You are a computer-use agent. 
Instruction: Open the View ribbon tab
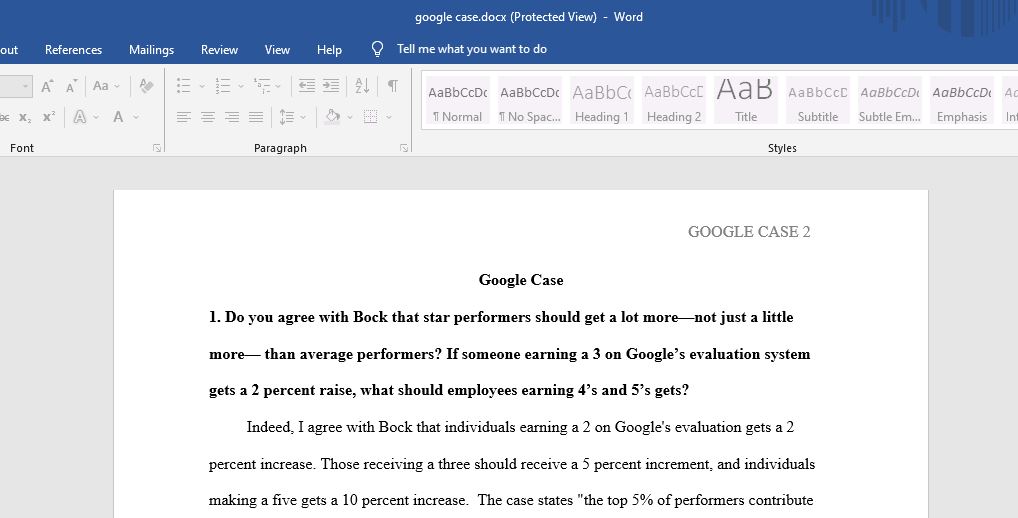[277, 49]
